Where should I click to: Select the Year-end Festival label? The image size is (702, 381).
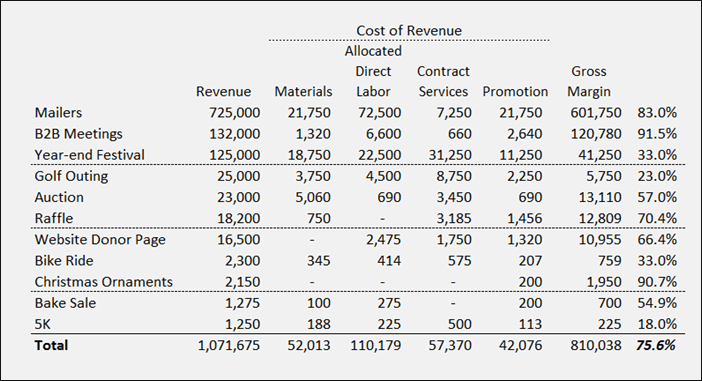(90, 154)
